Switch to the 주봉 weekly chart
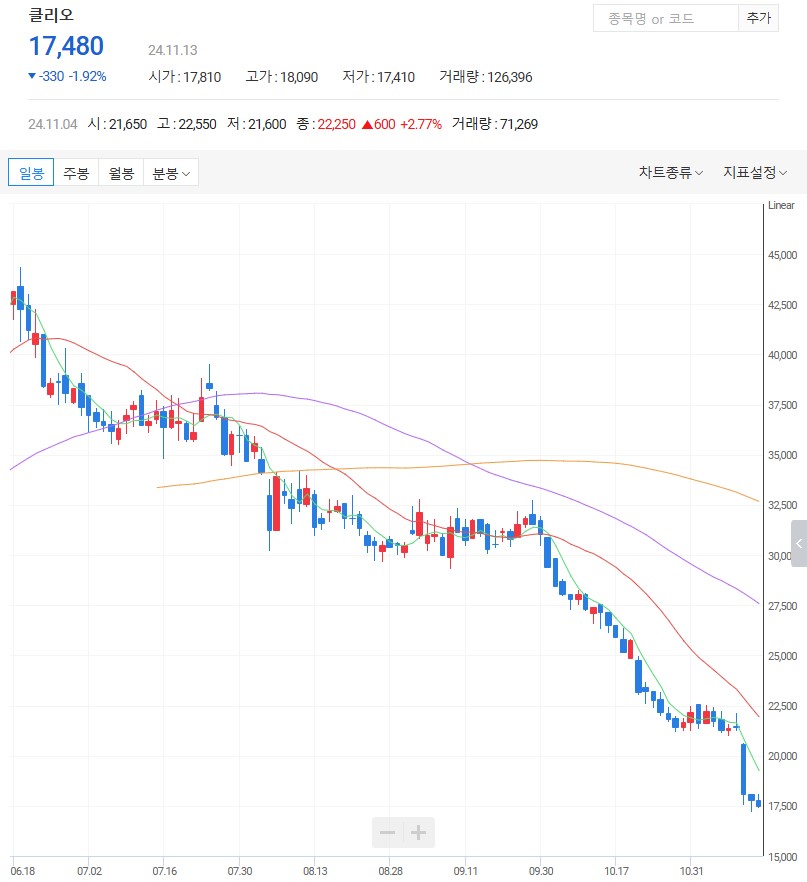Image resolution: width=807 pixels, height=882 pixels. (76, 173)
